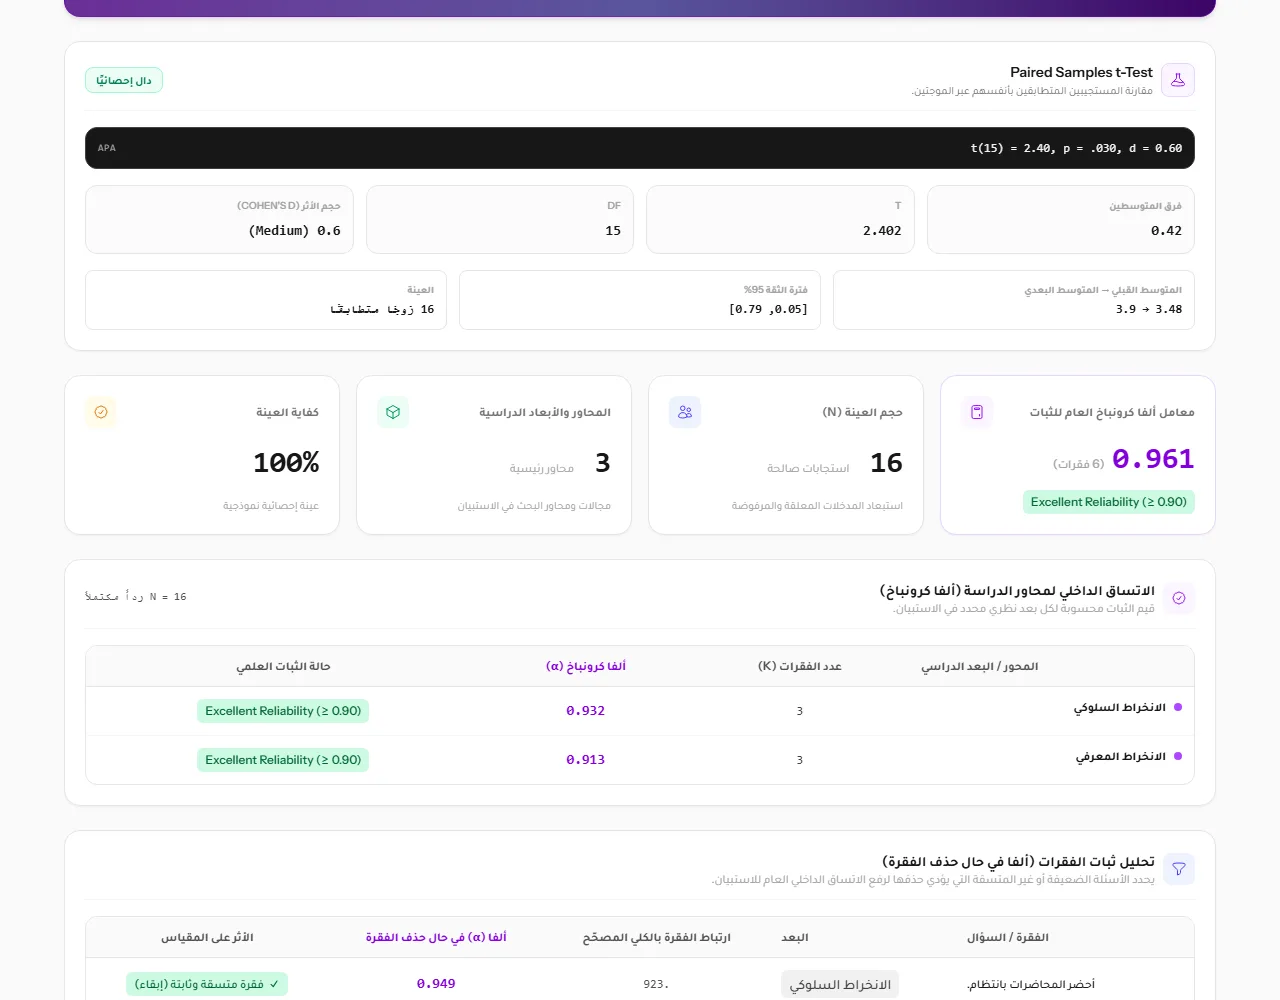Click item count 3 in الانخراط السلوكي row
Viewport: 1280px width, 1000px height.
[799, 711]
